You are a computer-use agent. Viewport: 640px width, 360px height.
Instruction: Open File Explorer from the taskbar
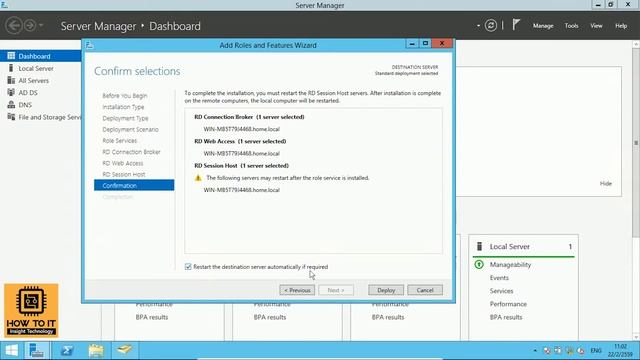point(96,350)
